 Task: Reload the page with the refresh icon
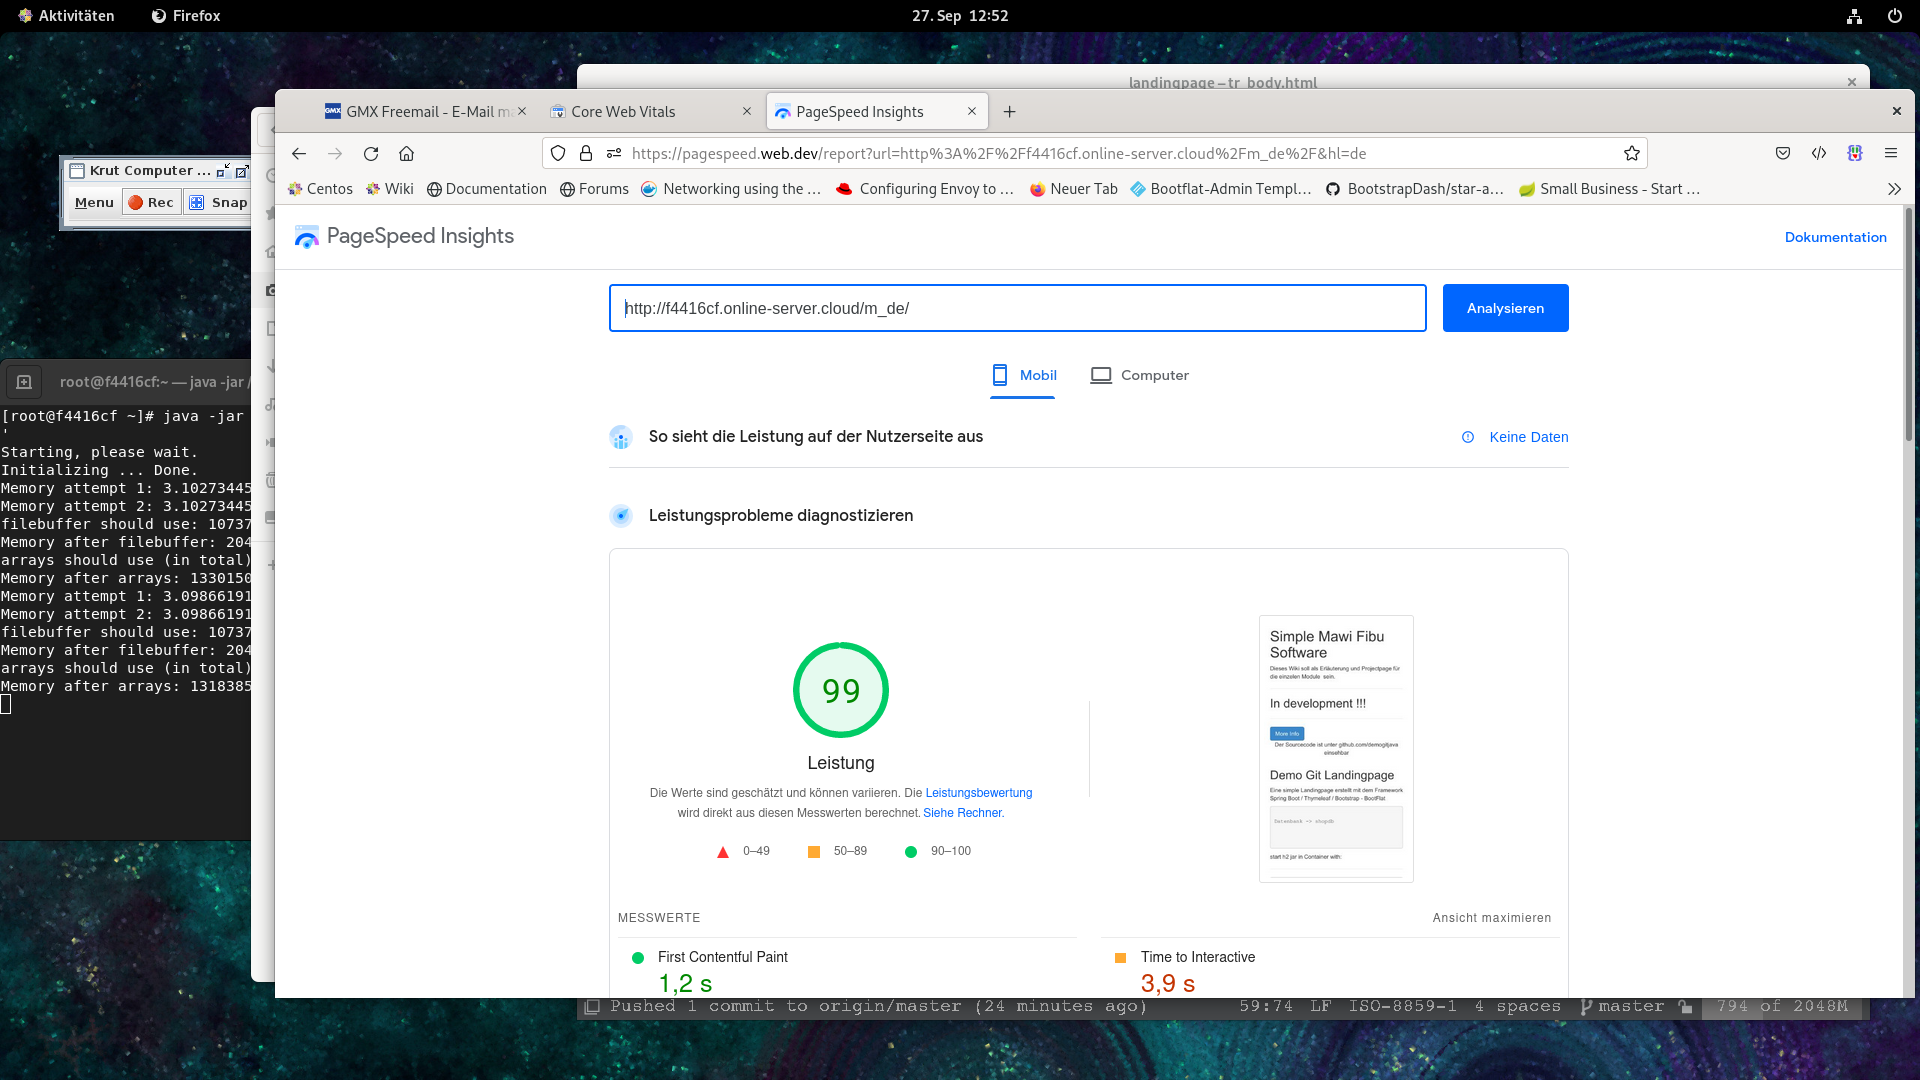tap(371, 154)
